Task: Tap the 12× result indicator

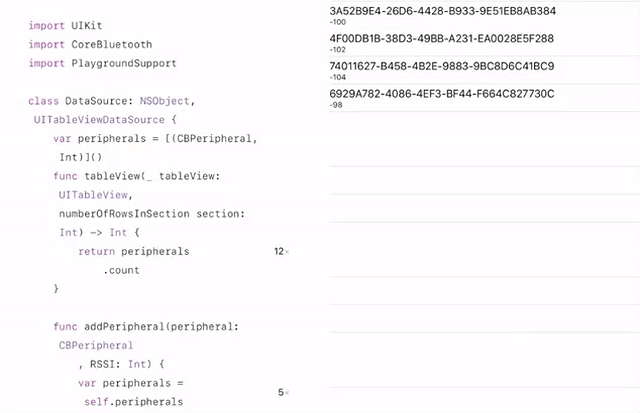Action: [281, 252]
